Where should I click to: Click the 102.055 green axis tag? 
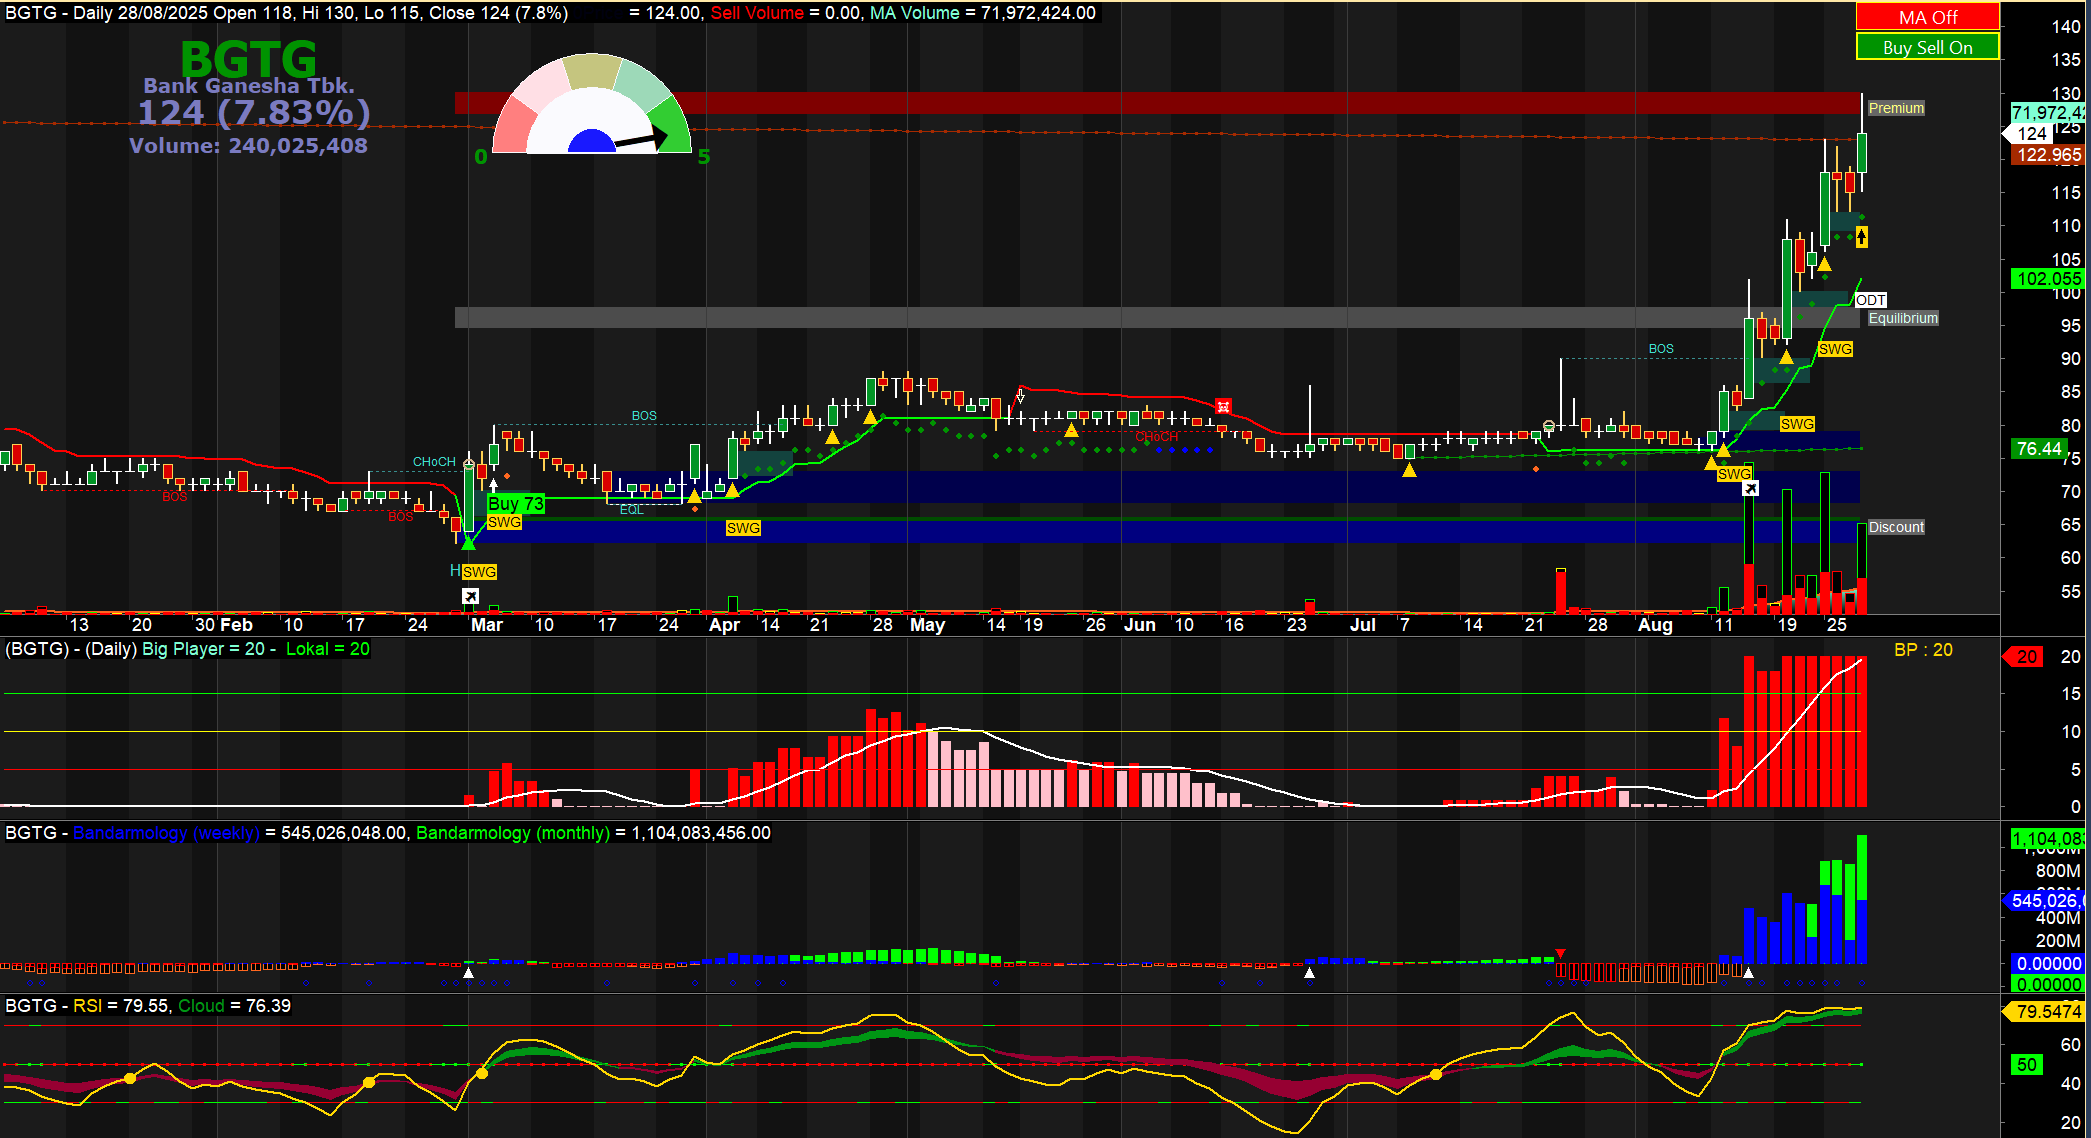[x=2048, y=279]
